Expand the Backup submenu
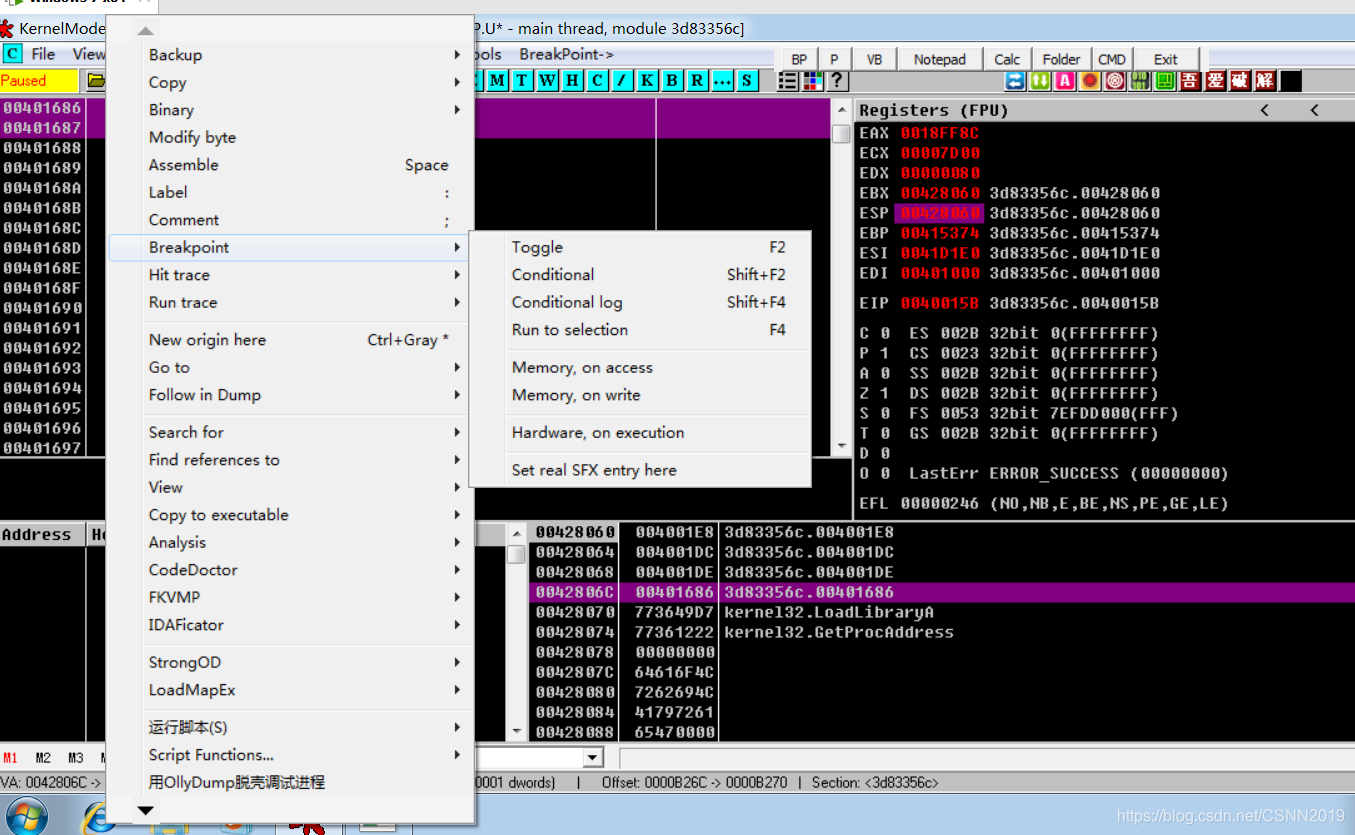The image size is (1355, 835). pyautogui.click(x=290, y=55)
